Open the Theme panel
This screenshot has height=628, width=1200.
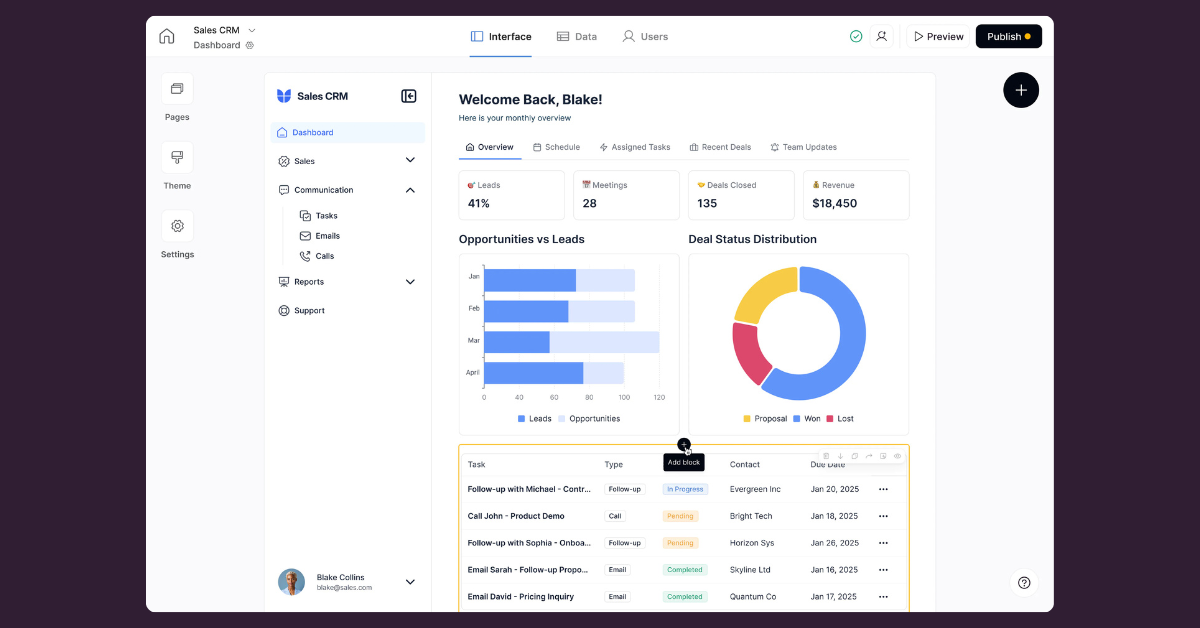point(177,158)
